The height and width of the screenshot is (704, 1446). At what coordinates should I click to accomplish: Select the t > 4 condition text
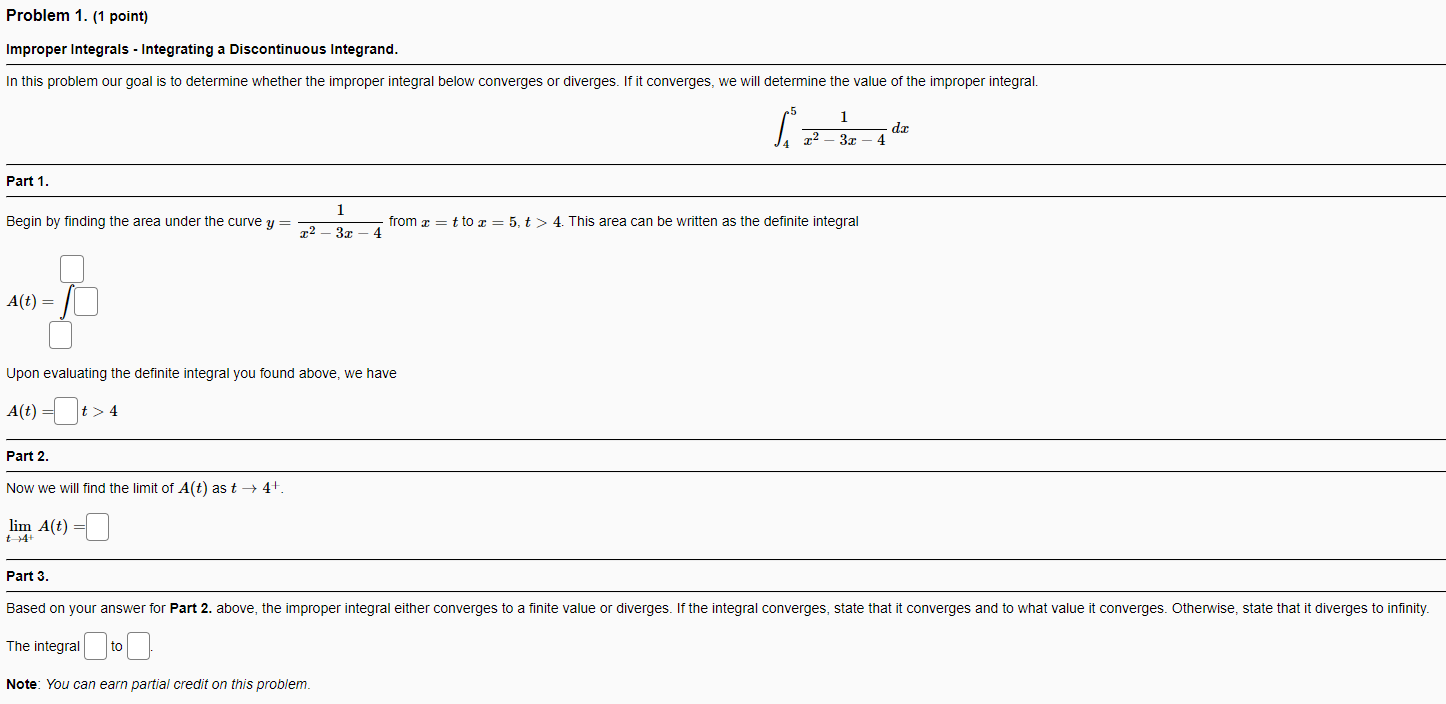(x=98, y=410)
